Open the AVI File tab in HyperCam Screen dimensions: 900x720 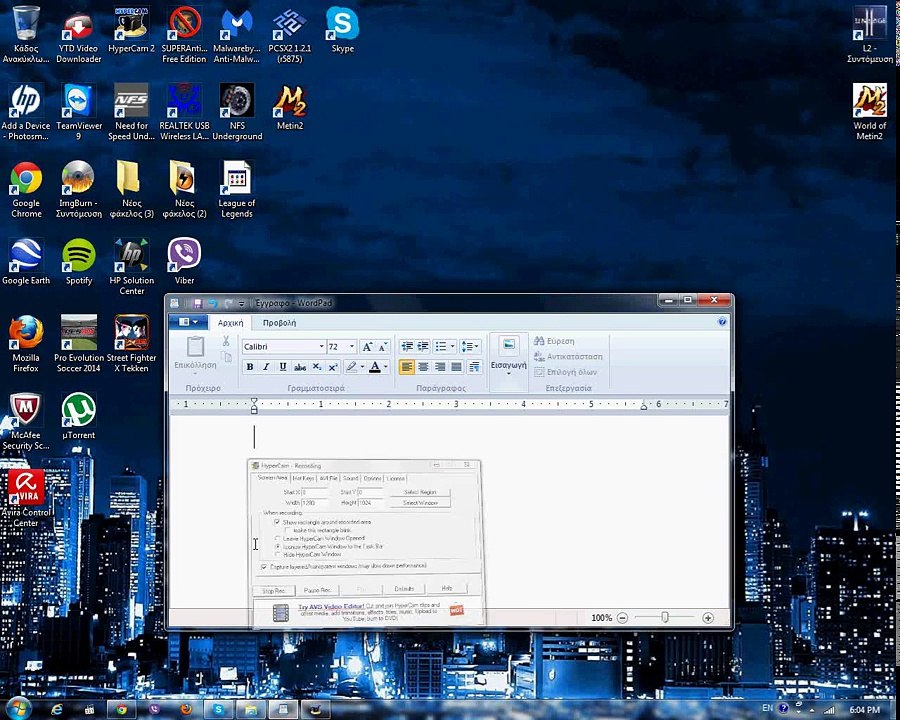coord(329,478)
